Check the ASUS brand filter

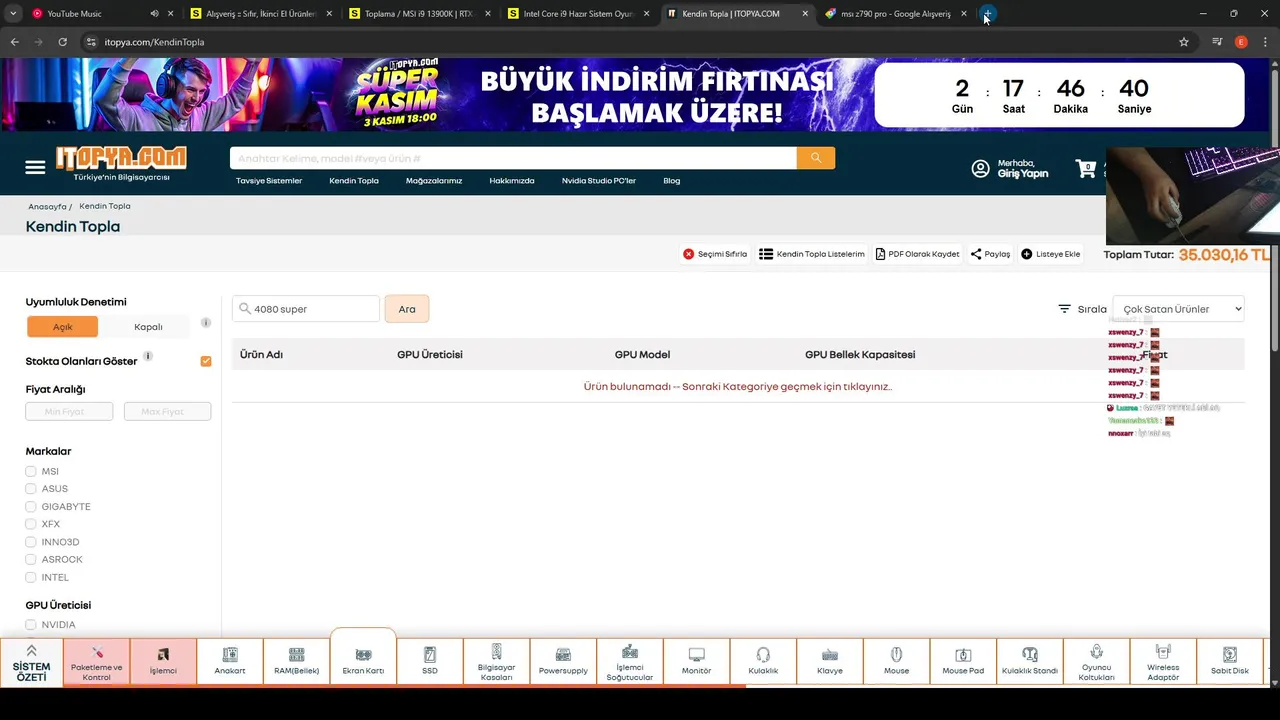31,489
